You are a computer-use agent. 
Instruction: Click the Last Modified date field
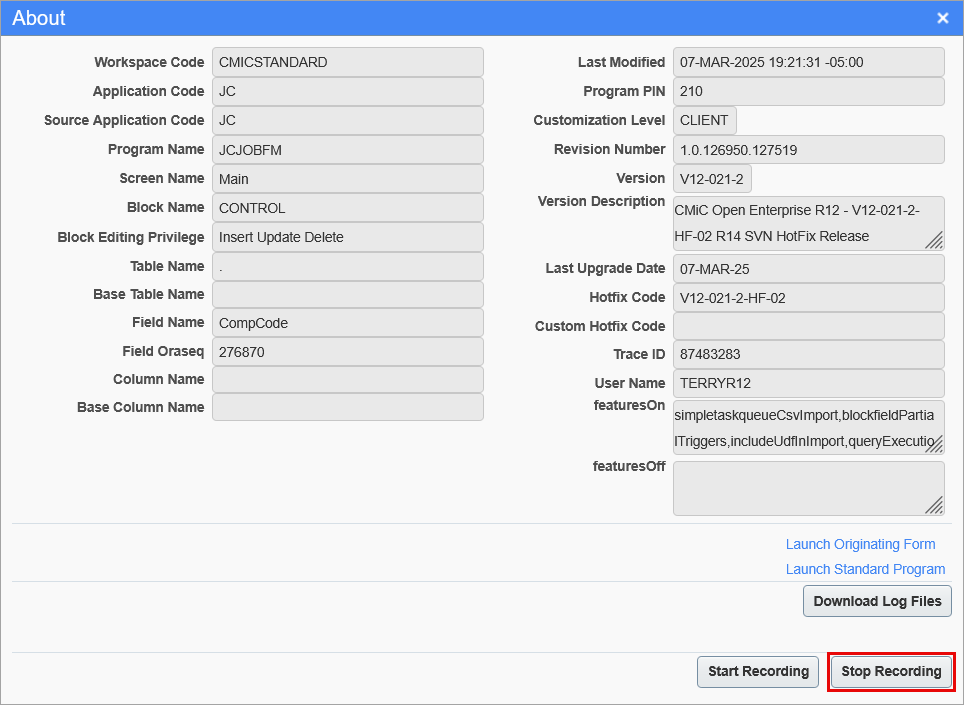(x=808, y=62)
